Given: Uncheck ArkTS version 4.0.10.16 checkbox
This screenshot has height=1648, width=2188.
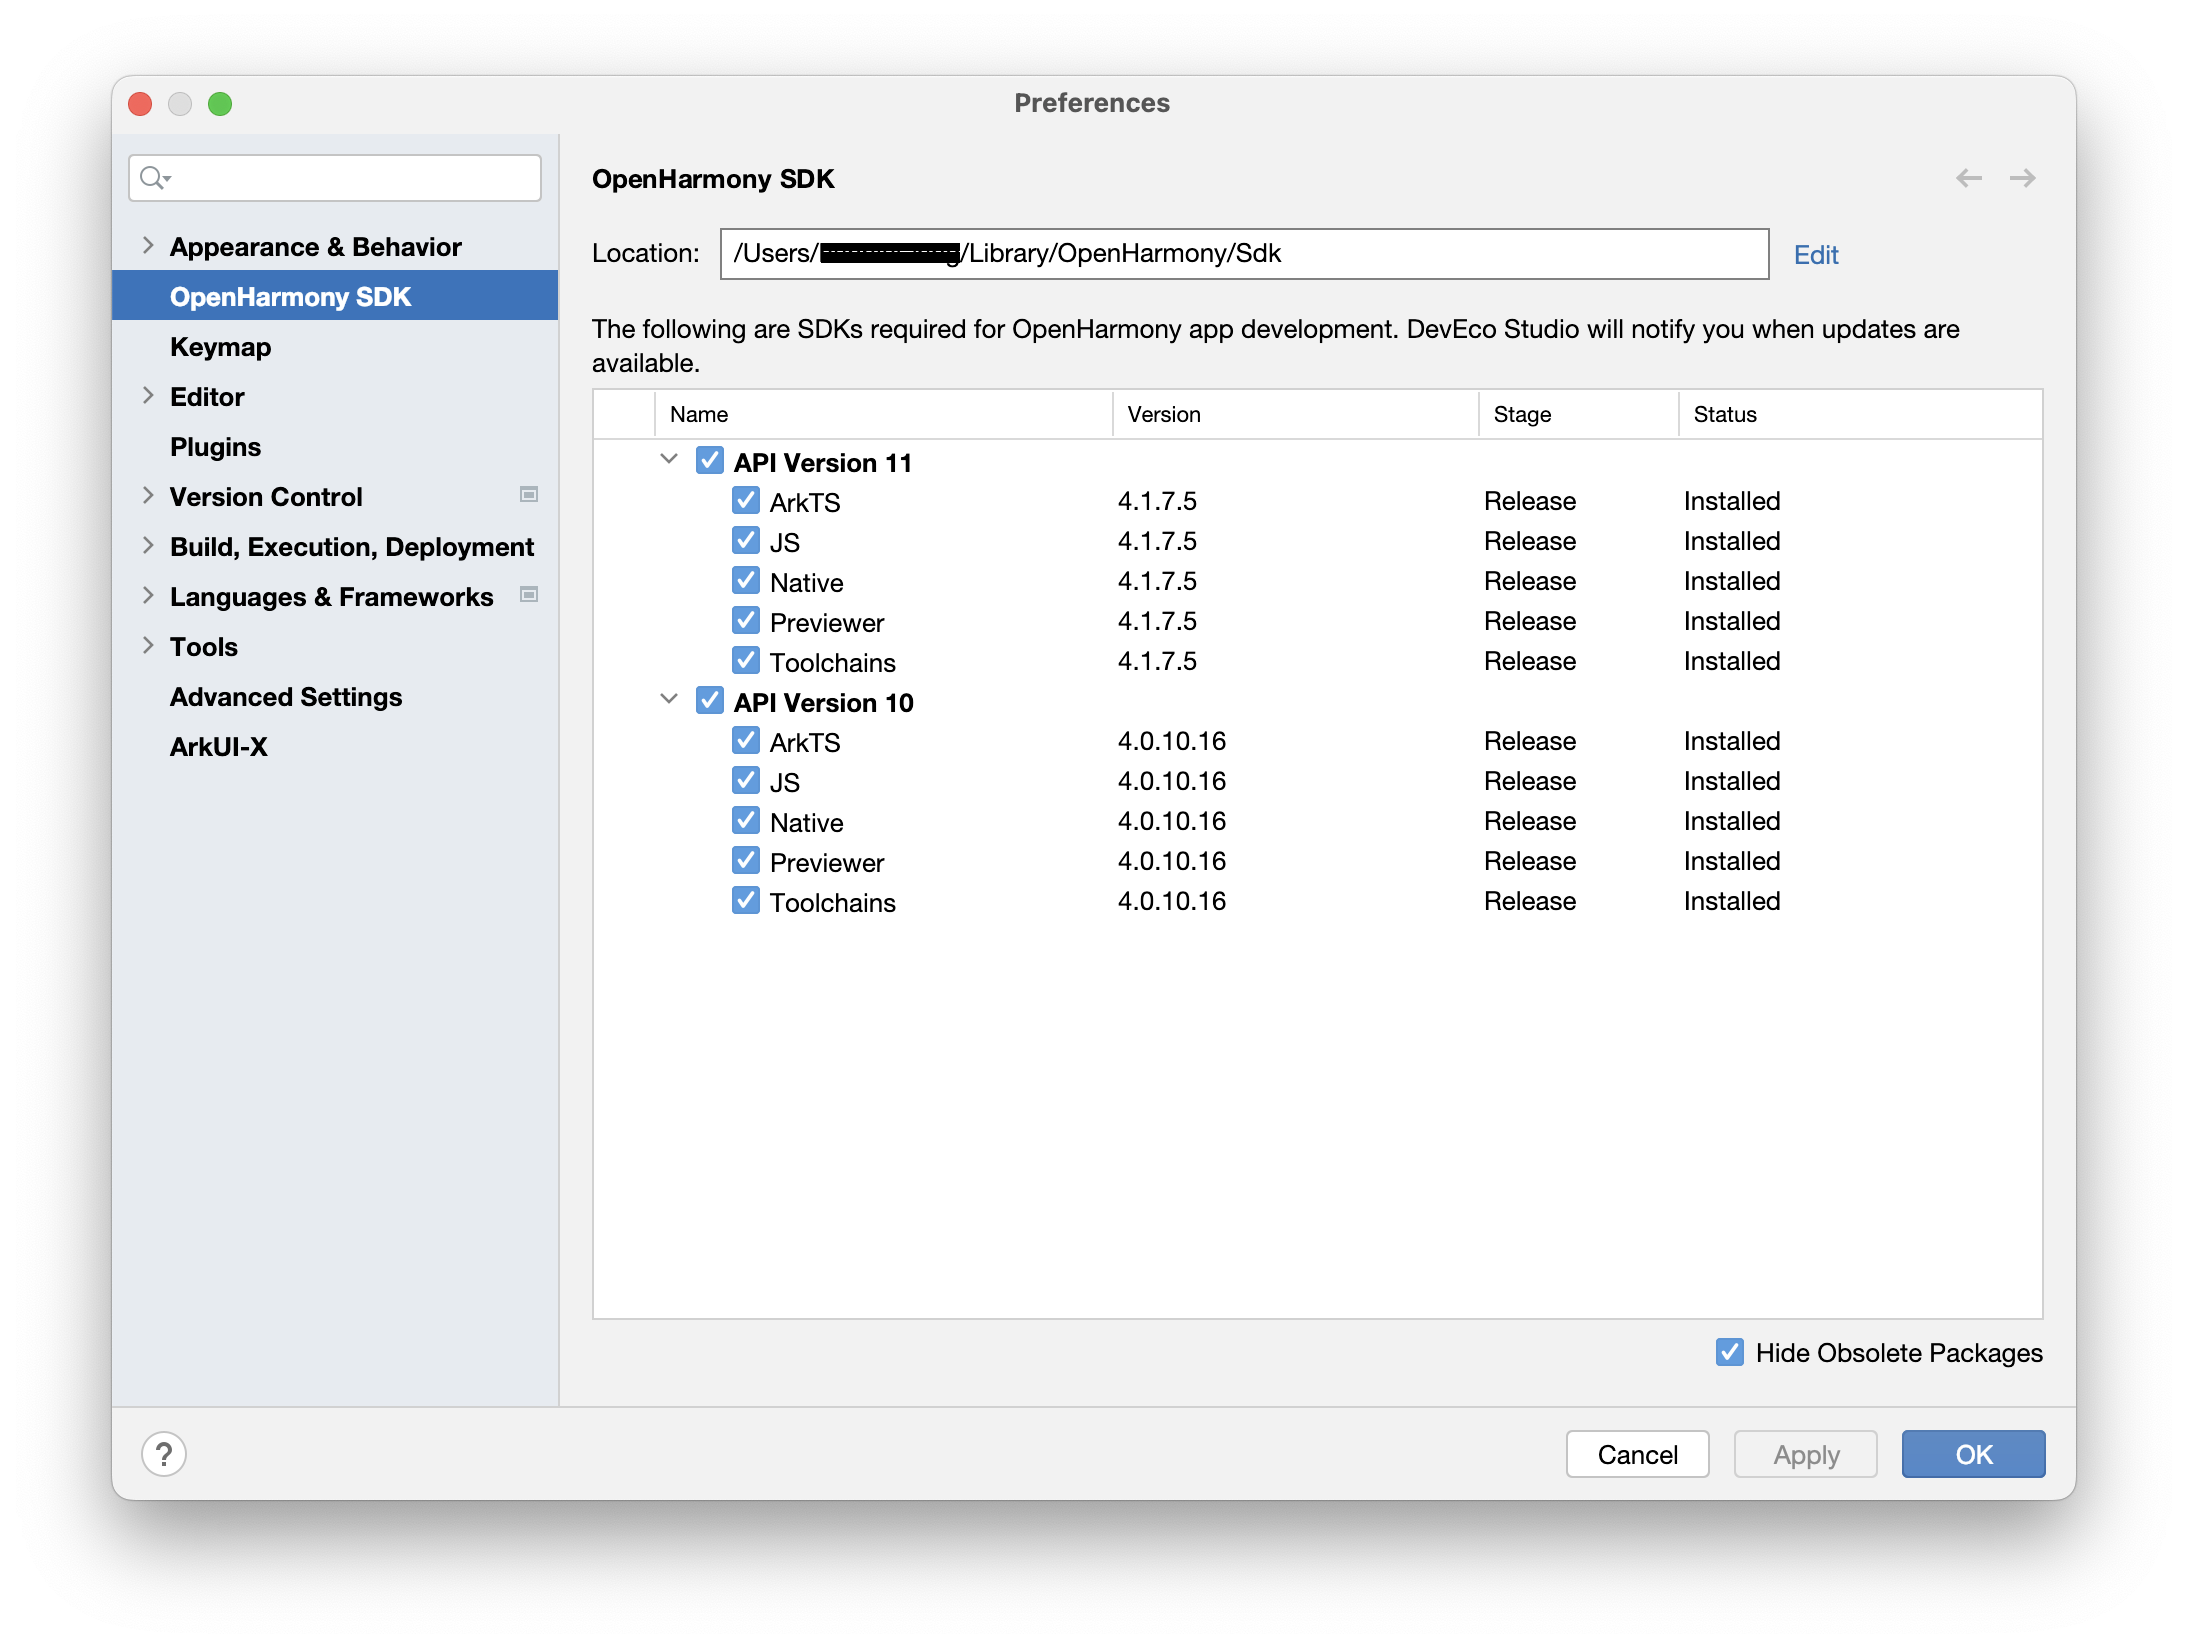Looking at the screenshot, I should pos(745,740).
